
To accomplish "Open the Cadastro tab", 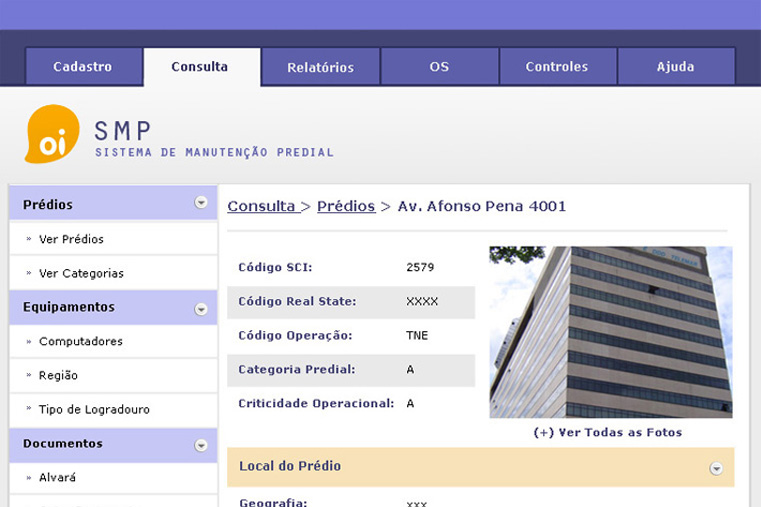I will [x=83, y=67].
